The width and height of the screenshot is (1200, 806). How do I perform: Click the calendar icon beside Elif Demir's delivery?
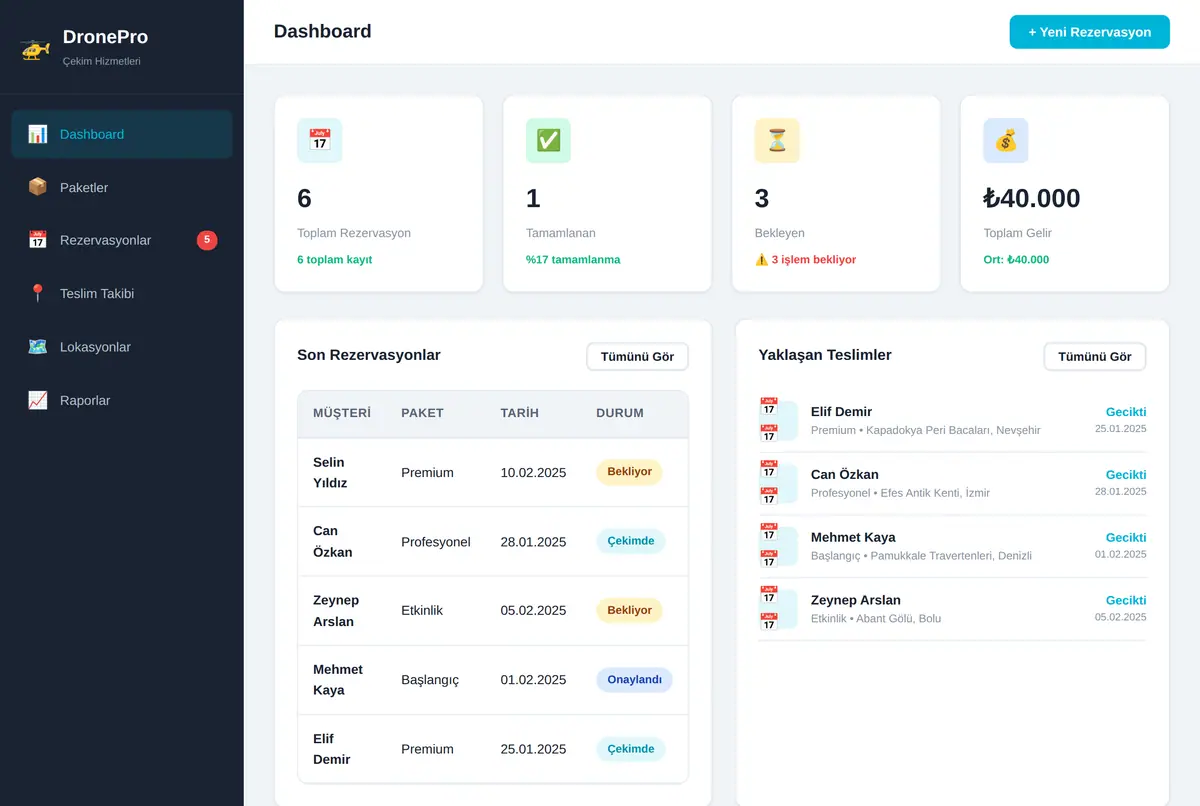[778, 420]
